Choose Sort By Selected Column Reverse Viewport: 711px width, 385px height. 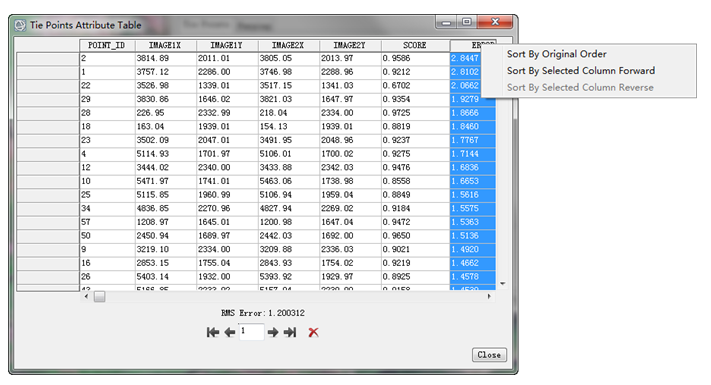tap(580, 88)
